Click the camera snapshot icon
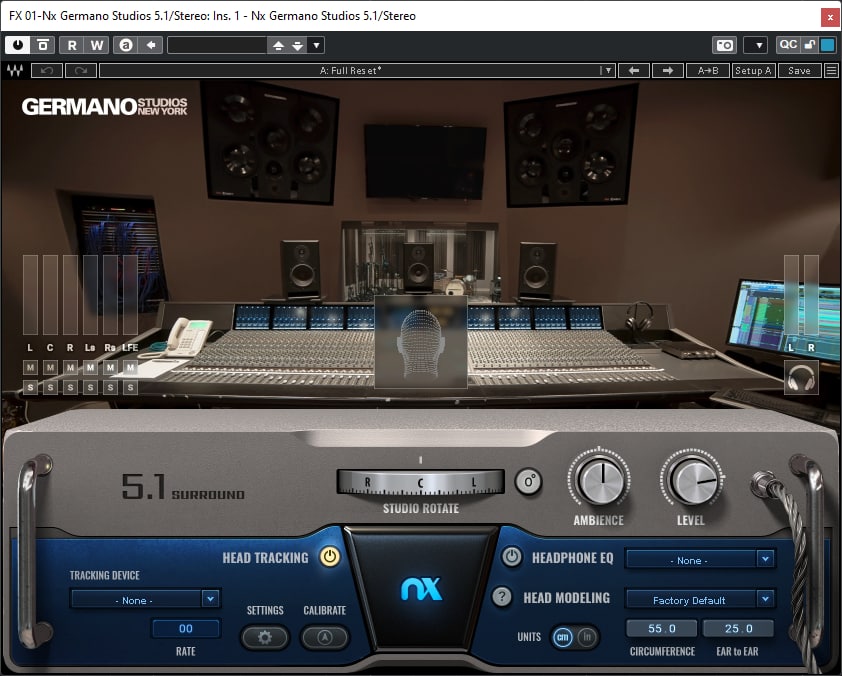 click(x=724, y=45)
